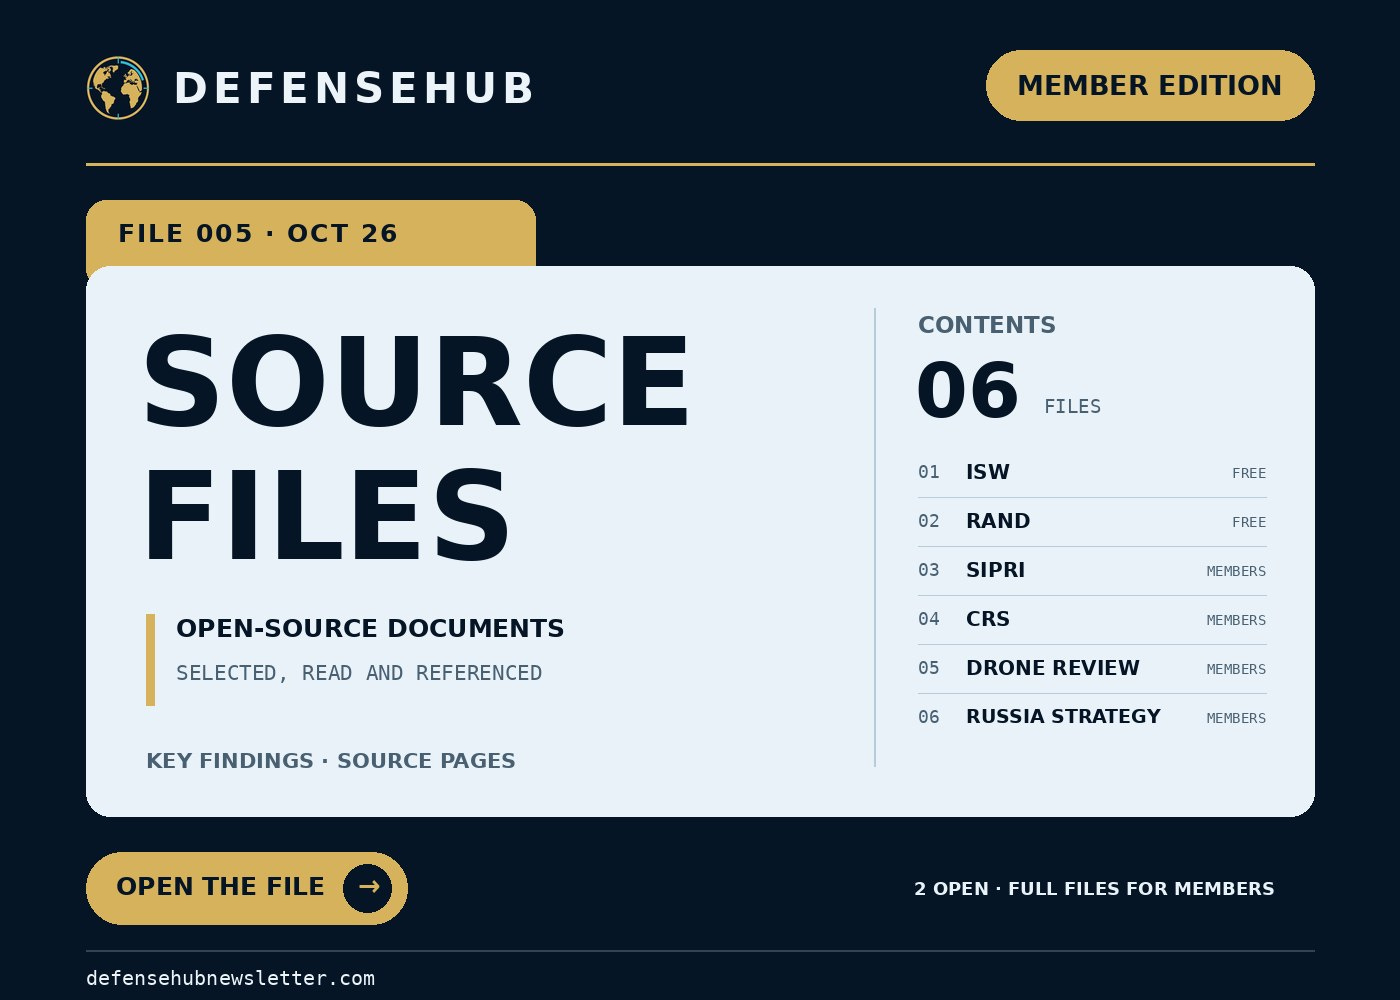
Task: Click the arrow icon in Open The File
Action: [368, 888]
